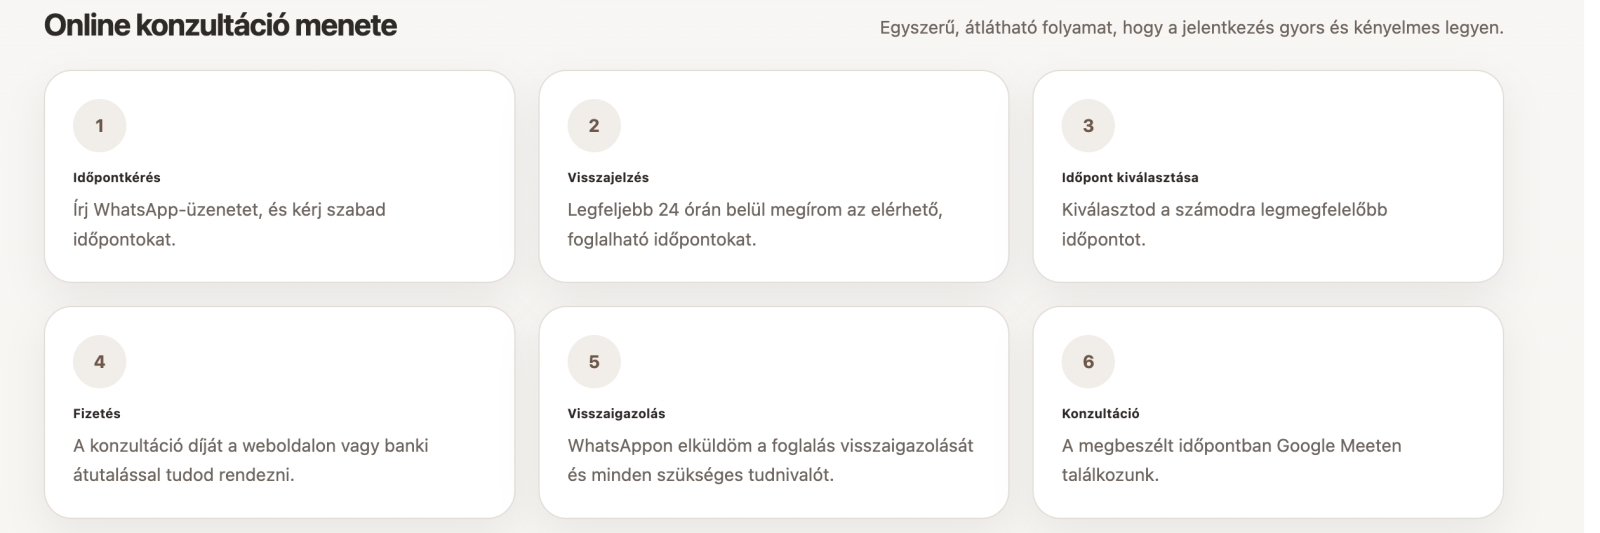Select the "Visszaigazolás" card heading

click(x=616, y=414)
